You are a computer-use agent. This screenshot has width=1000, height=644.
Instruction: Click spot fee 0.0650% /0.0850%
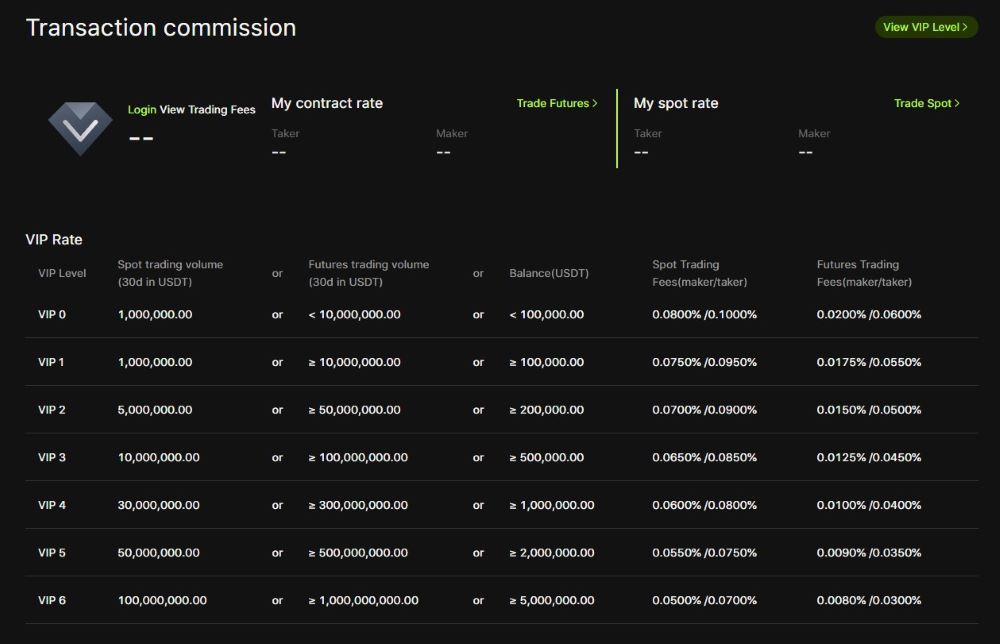(704, 457)
